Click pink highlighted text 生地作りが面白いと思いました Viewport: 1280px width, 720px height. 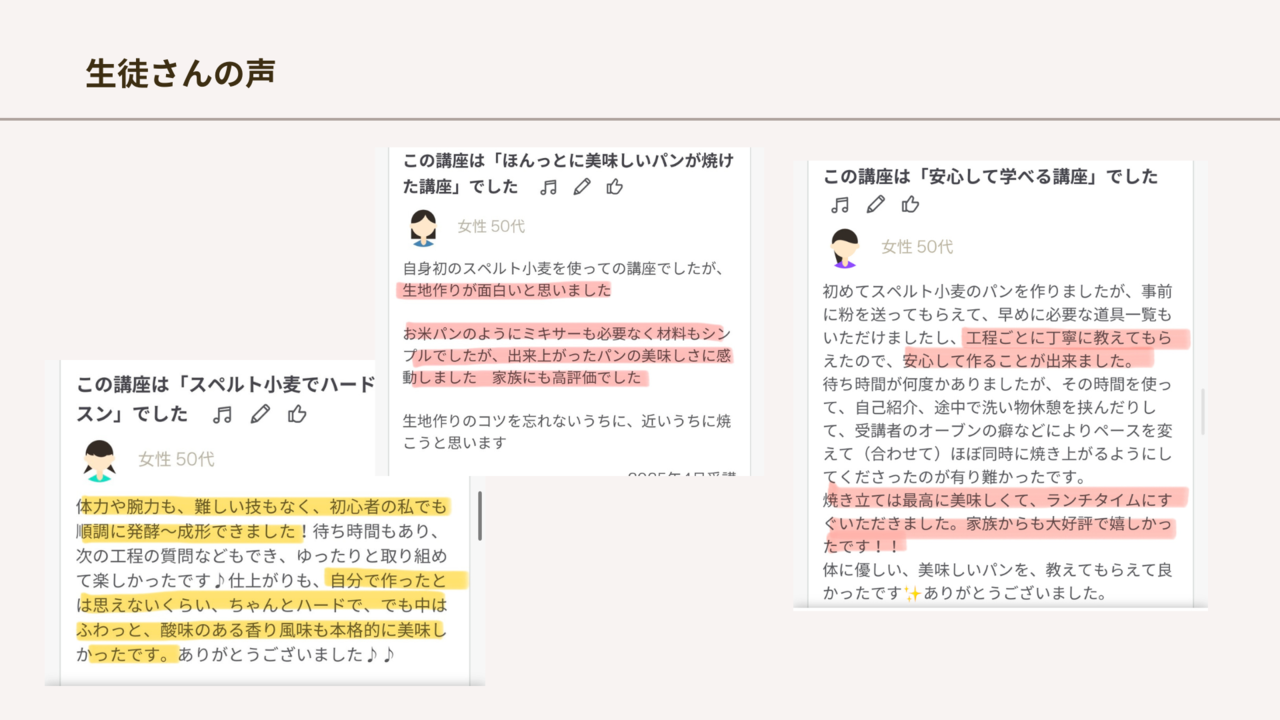tap(506, 291)
